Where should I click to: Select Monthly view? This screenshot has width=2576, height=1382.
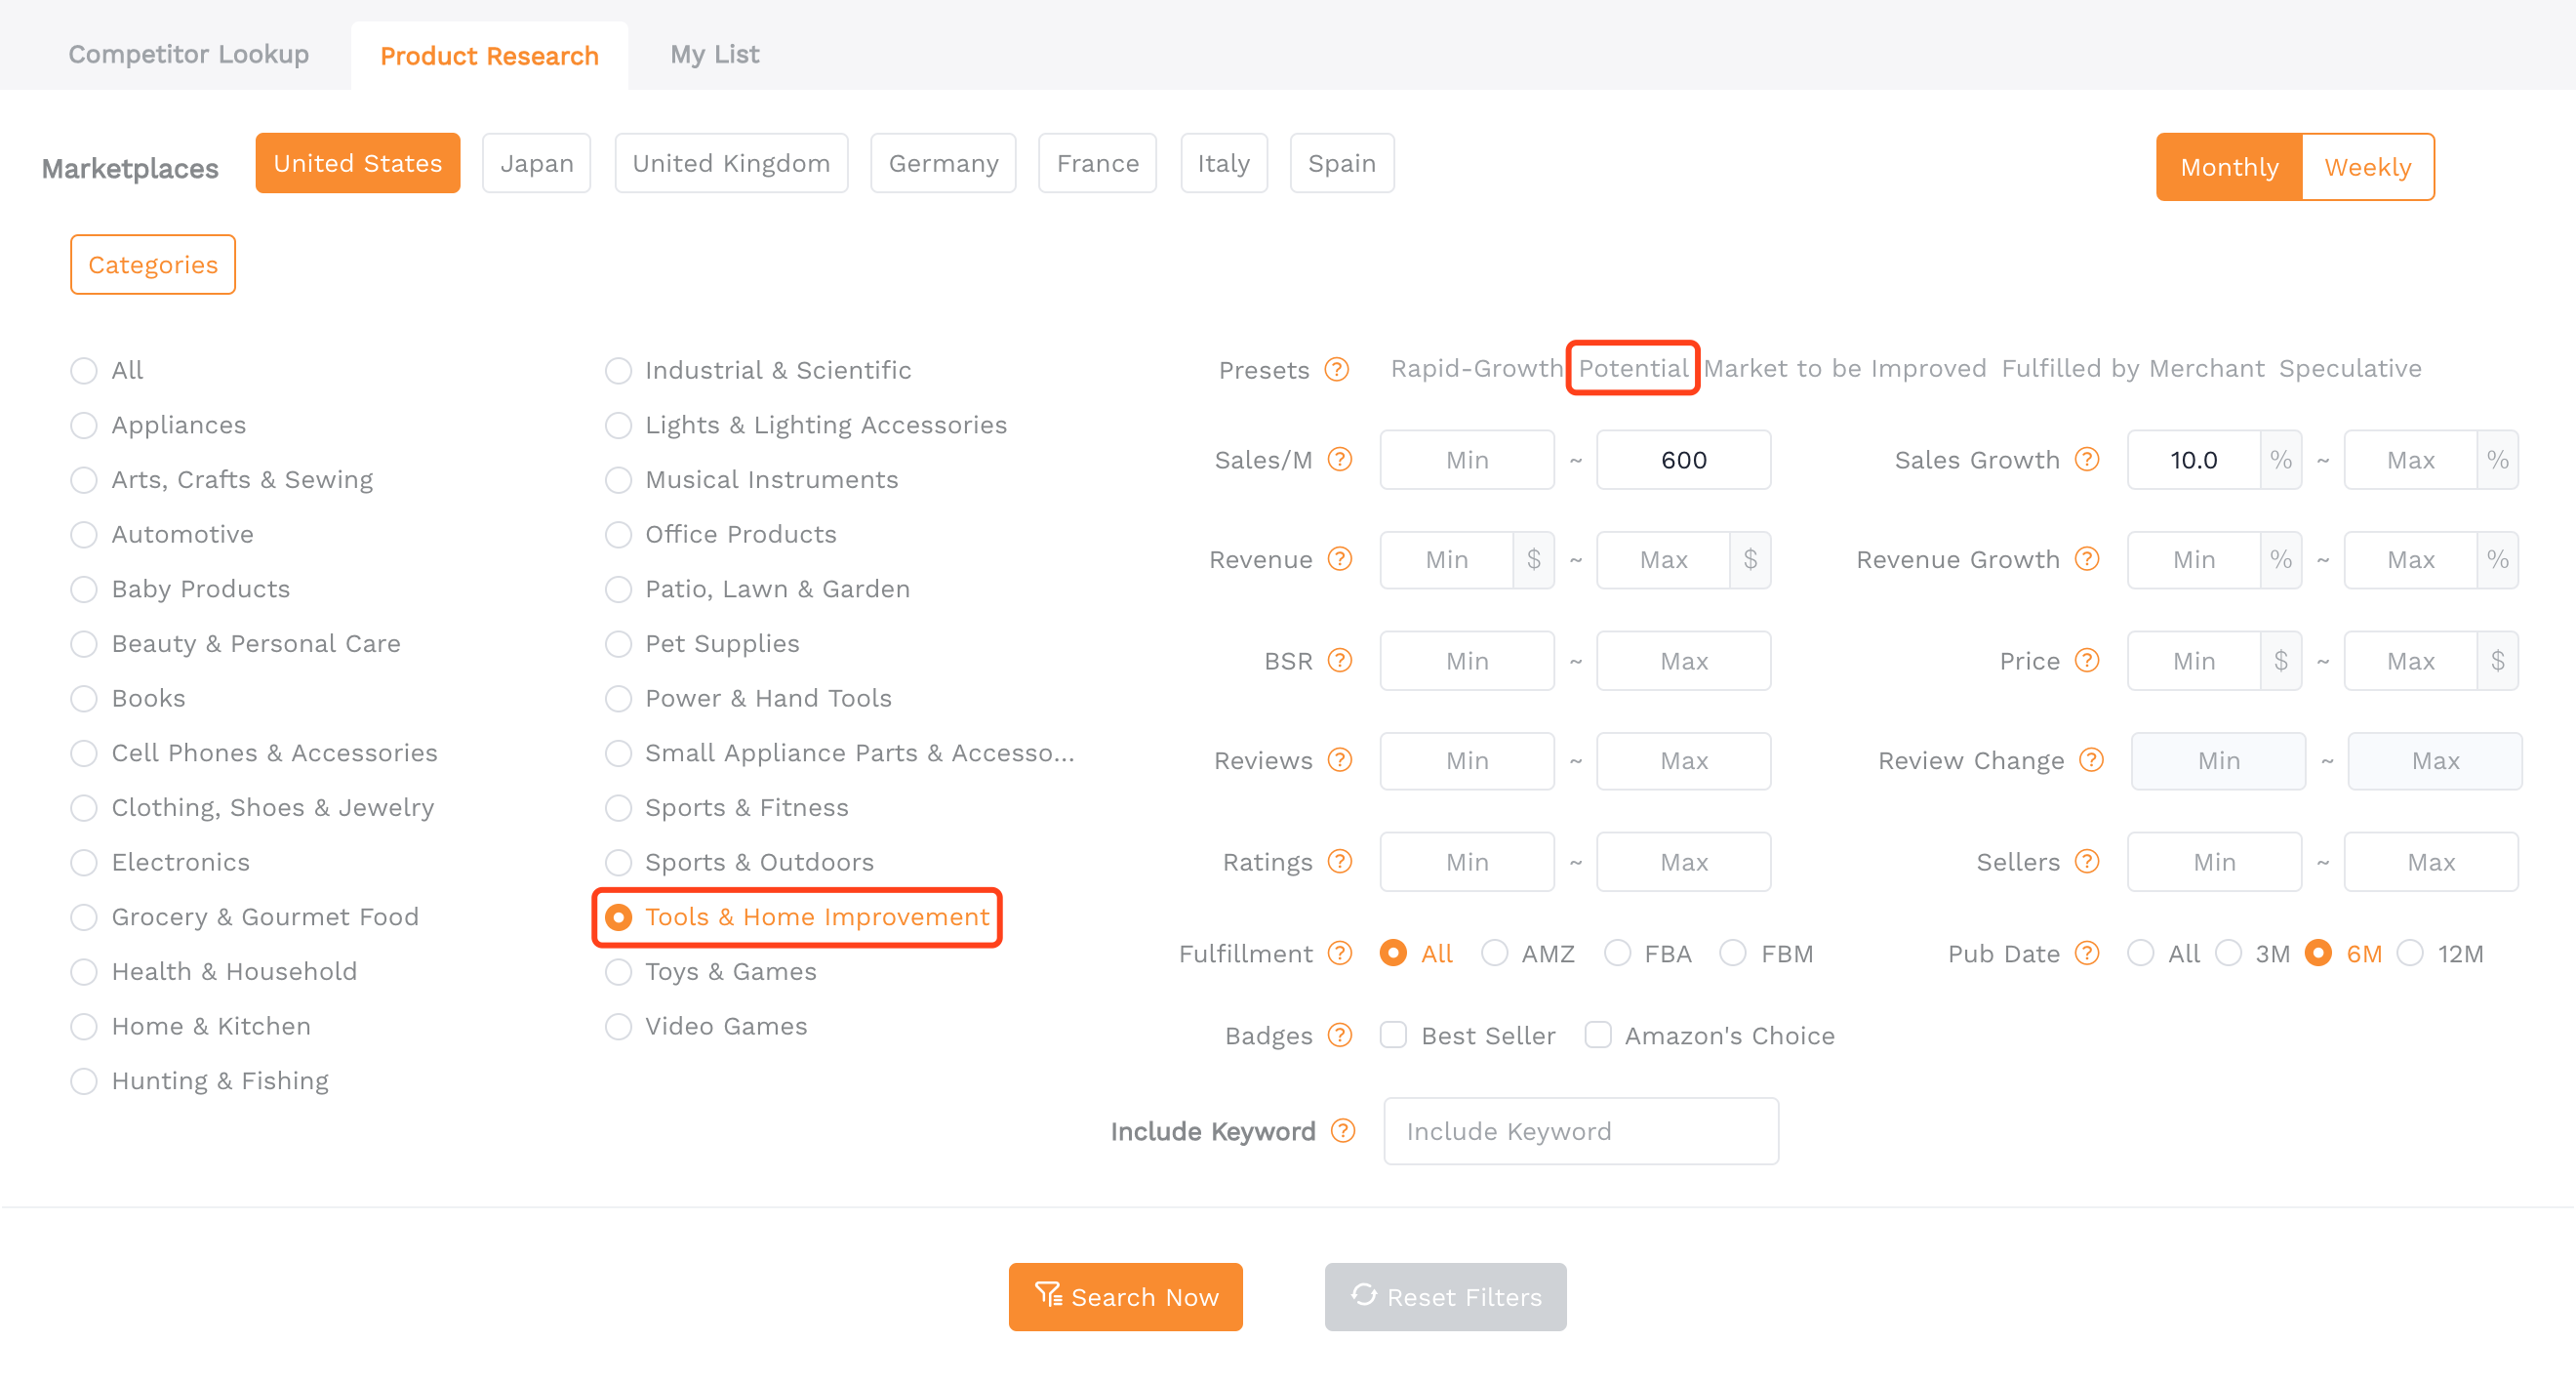pyautogui.click(x=2229, y=167)
